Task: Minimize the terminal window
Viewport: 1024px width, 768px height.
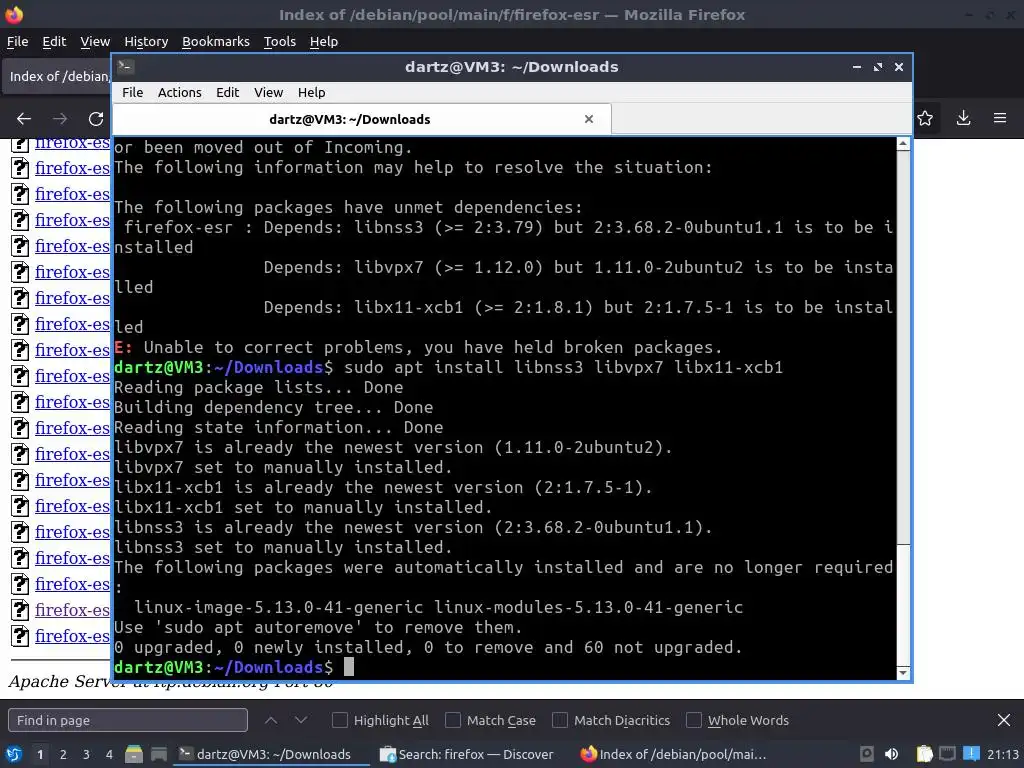Action: tap(857, 67)
